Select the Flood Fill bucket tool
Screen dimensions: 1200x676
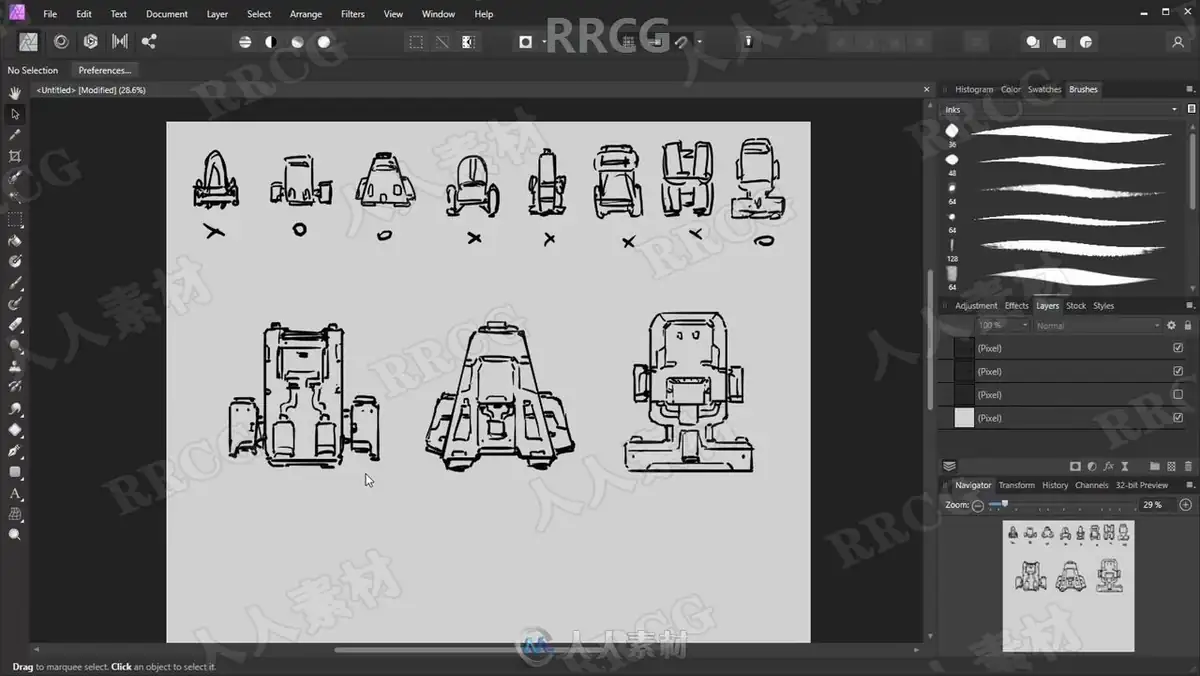pyautogui.click(x=15, y=240)
